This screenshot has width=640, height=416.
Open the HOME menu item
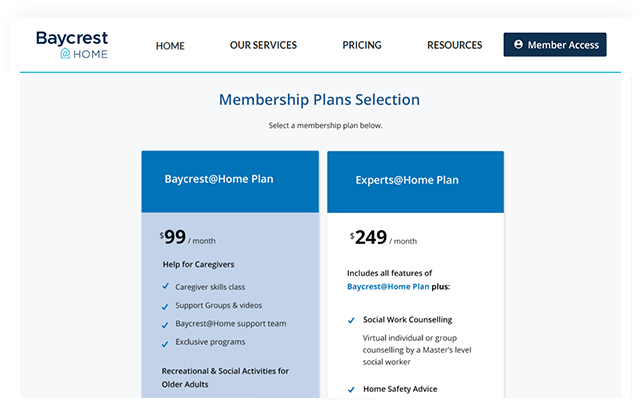tap(170, 45)
